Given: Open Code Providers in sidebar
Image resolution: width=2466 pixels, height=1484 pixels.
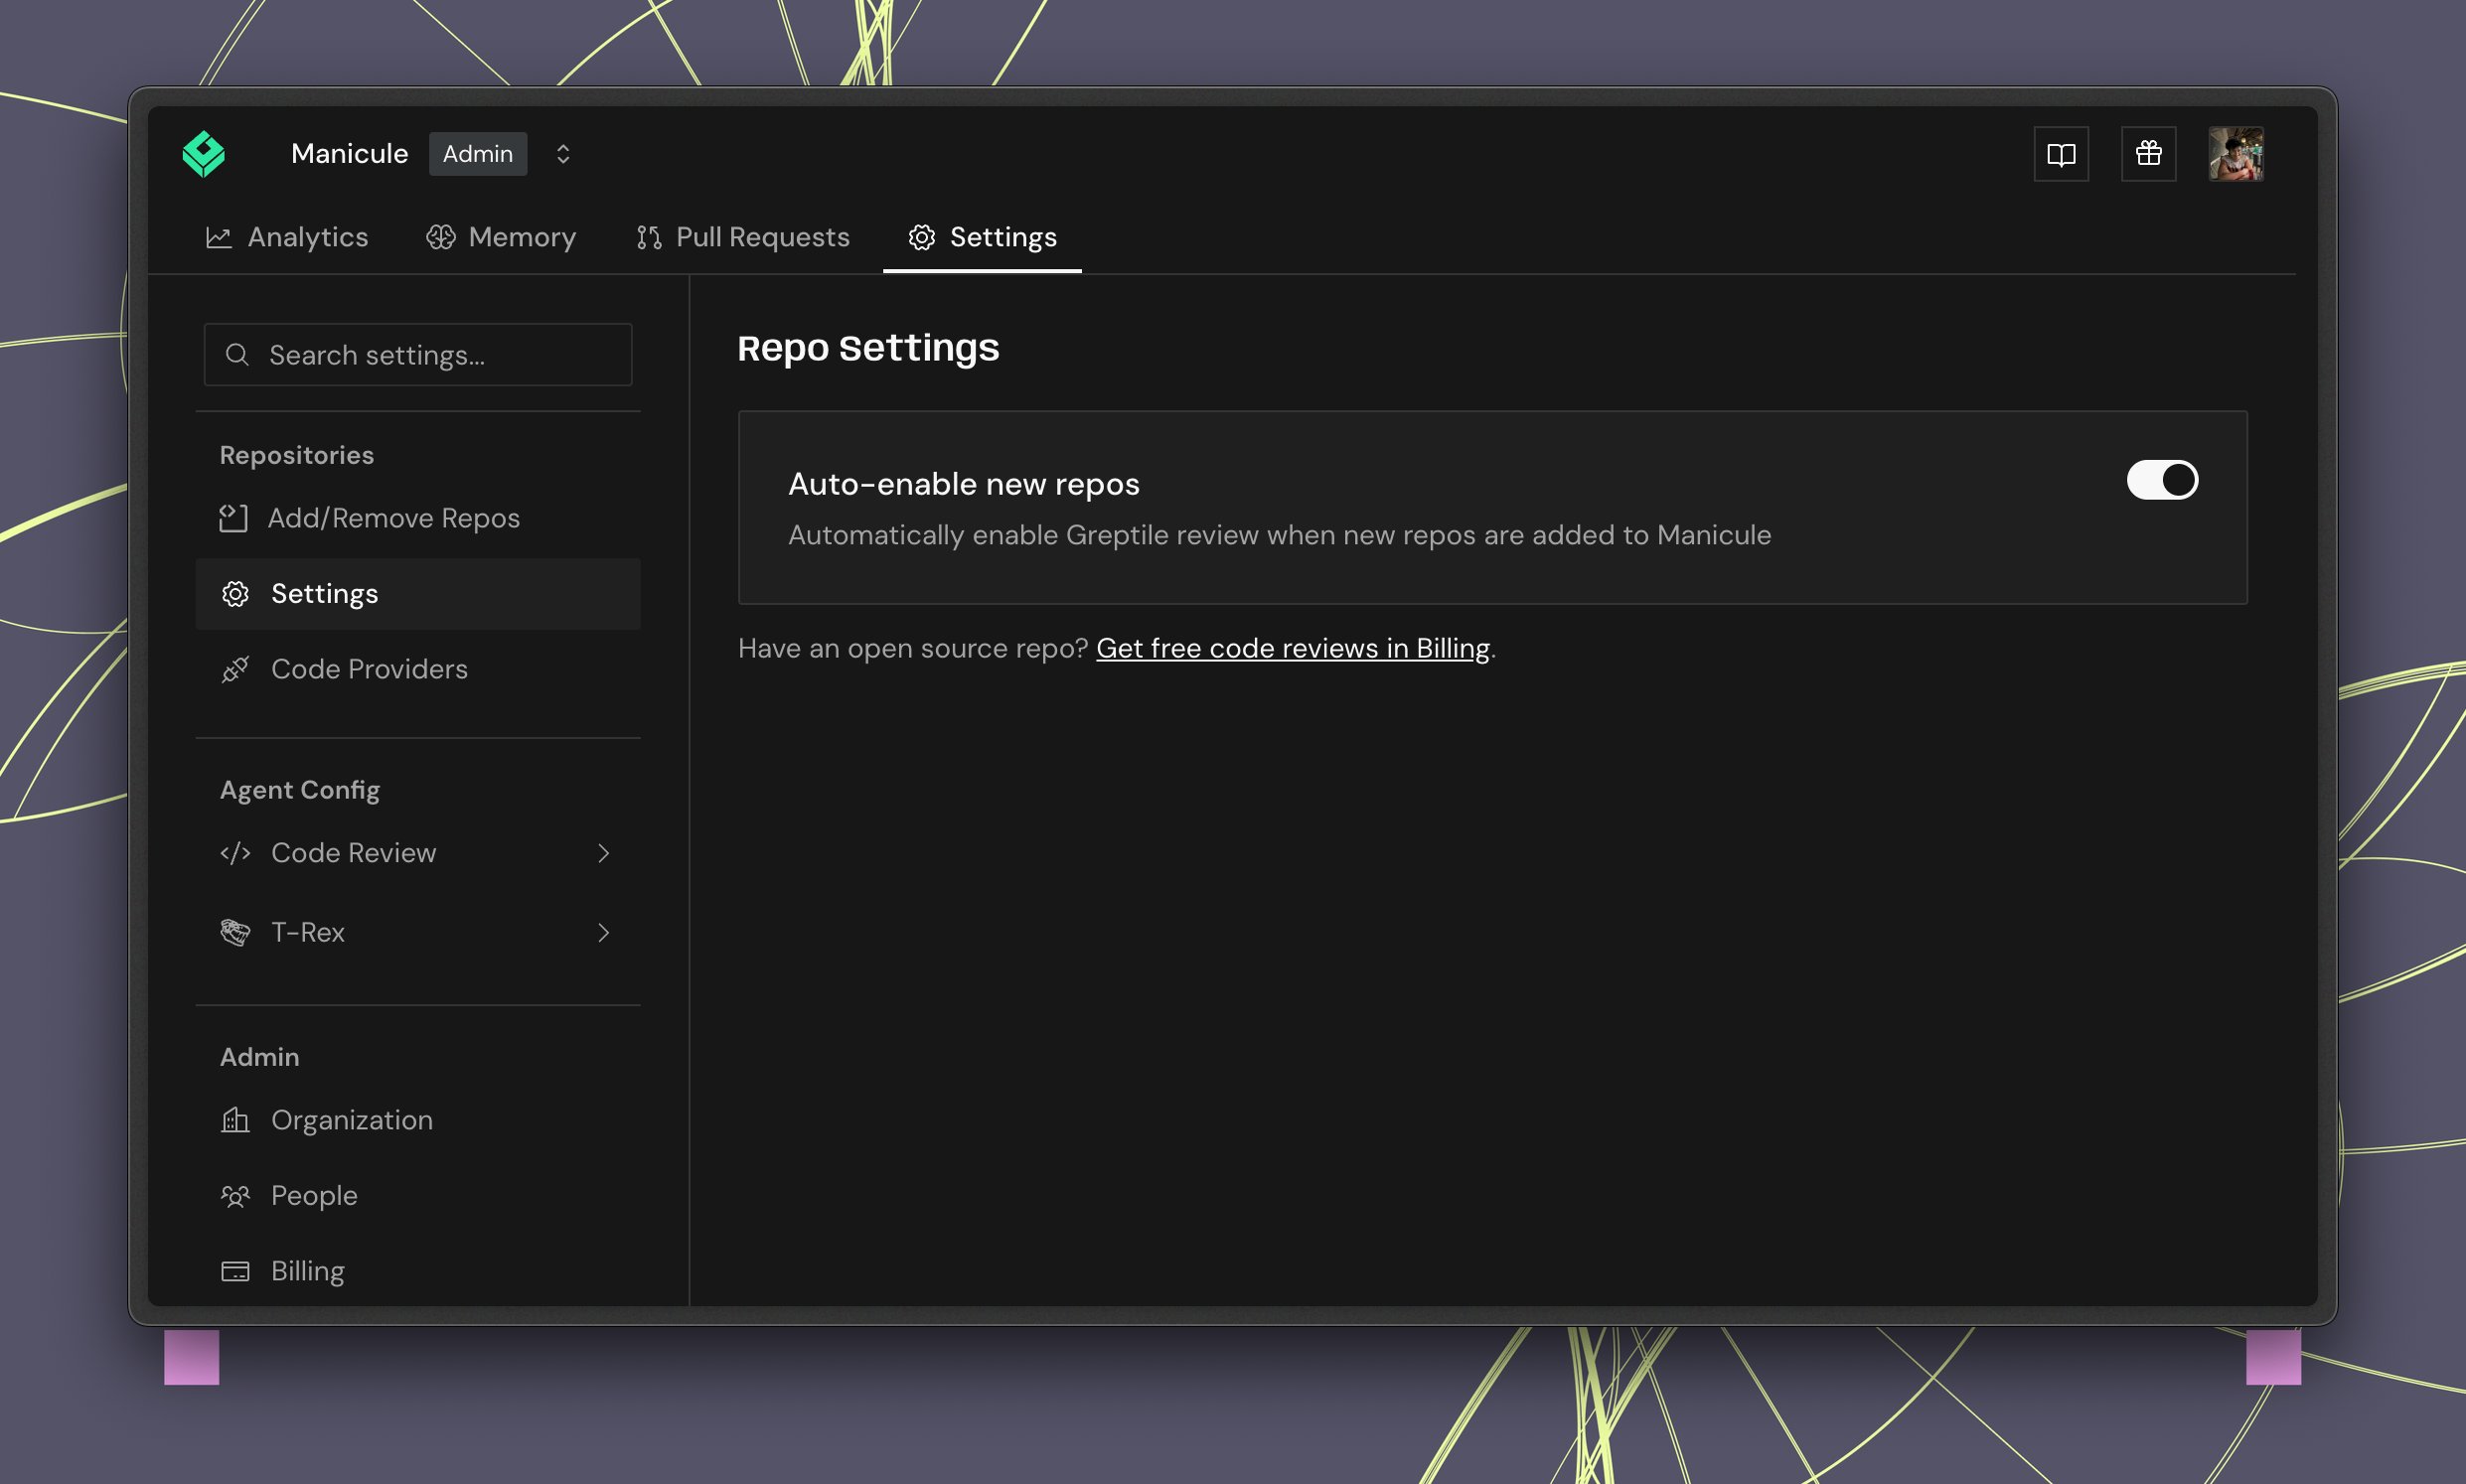Looking at the screenshot, I should coord(418,669).
